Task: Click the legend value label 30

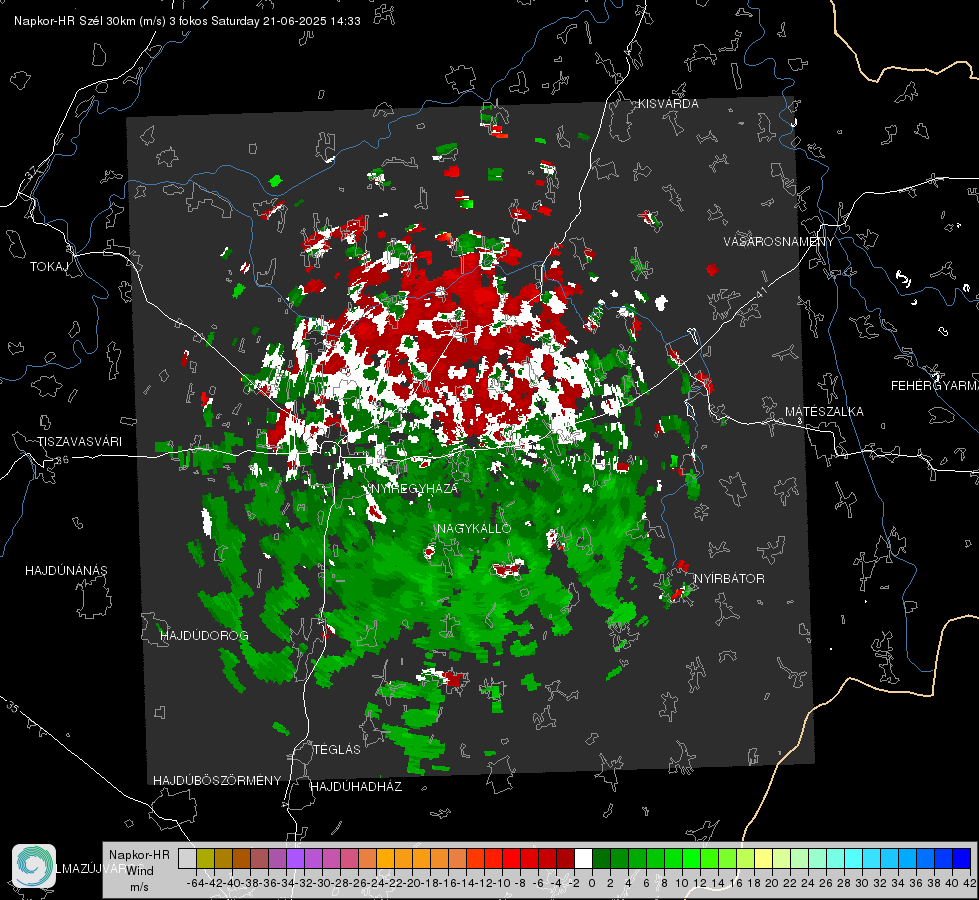Action: click(862, 883)
